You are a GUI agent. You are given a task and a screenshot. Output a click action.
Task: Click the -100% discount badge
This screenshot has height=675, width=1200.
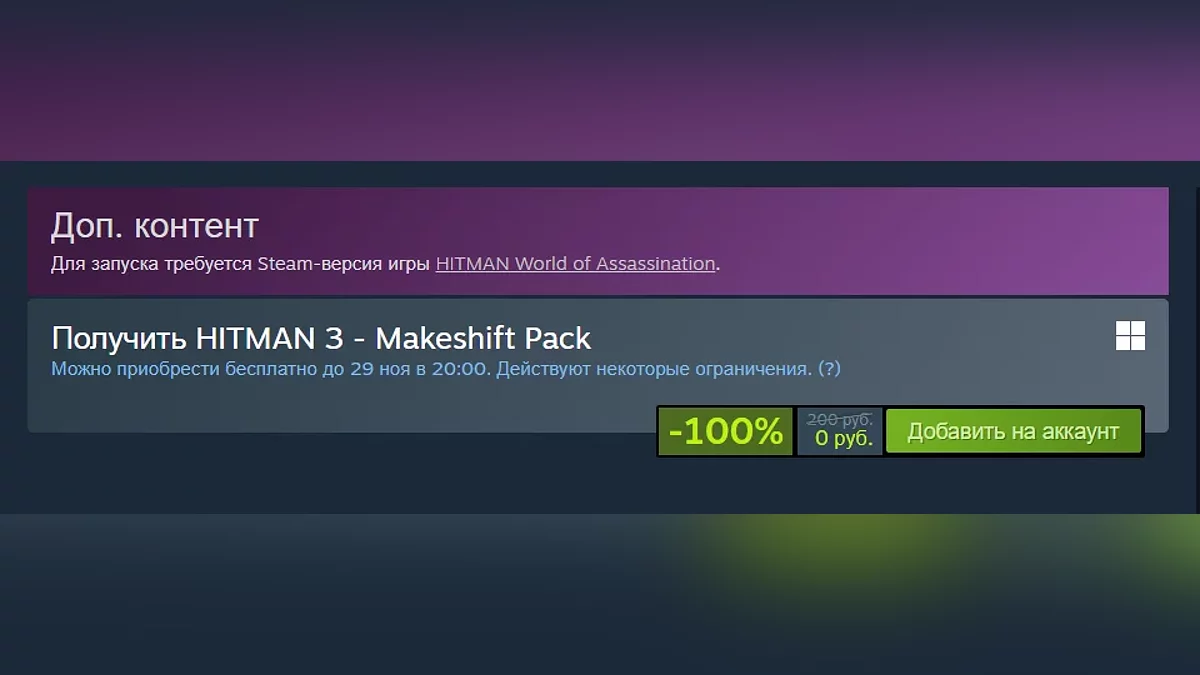(725, 432)
